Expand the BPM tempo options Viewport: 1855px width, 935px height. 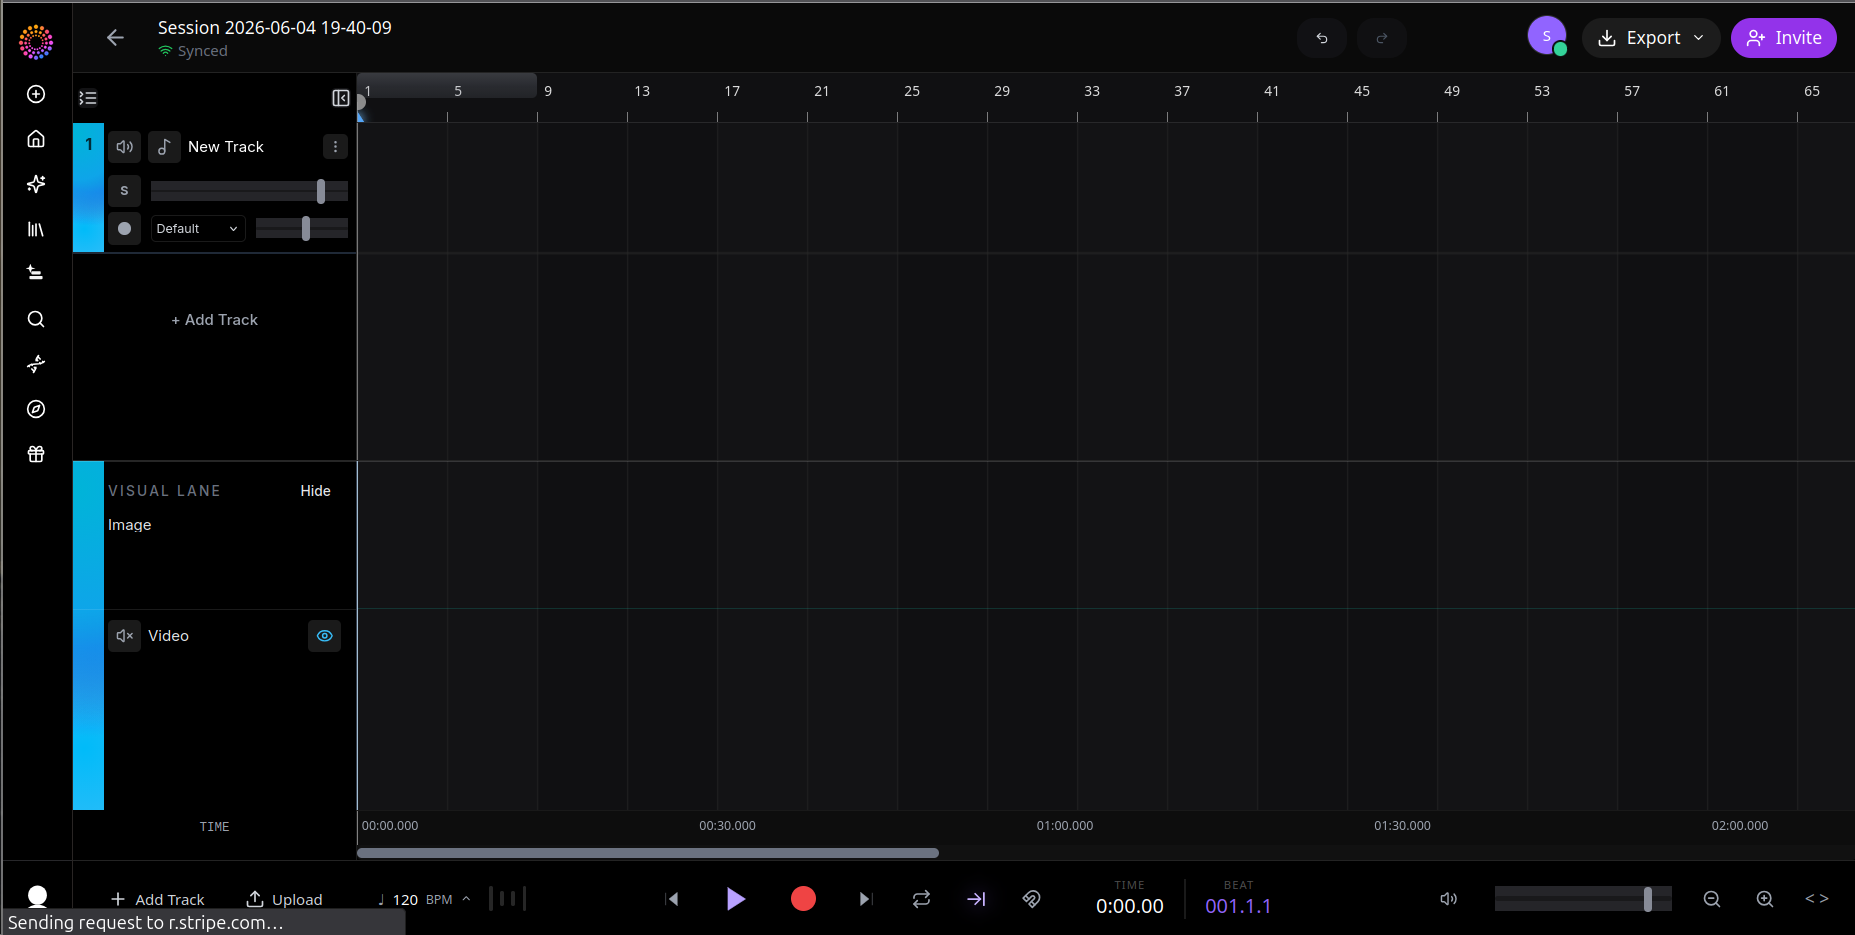466,899
